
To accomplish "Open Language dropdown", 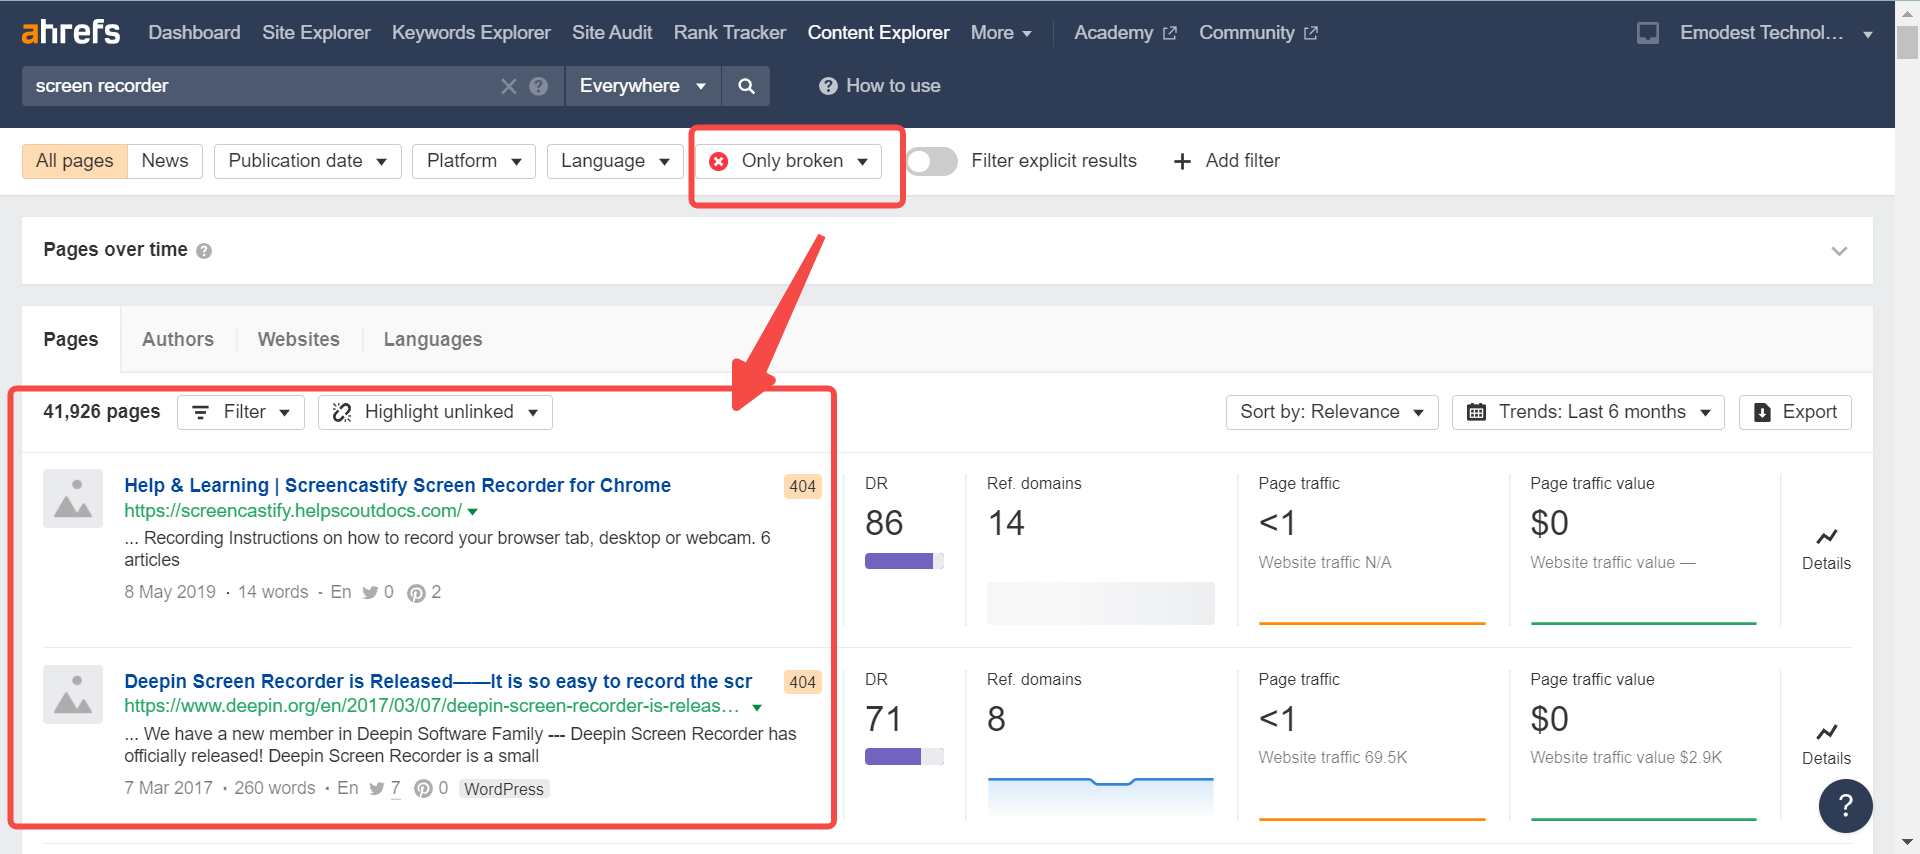I will click(615, 161).
